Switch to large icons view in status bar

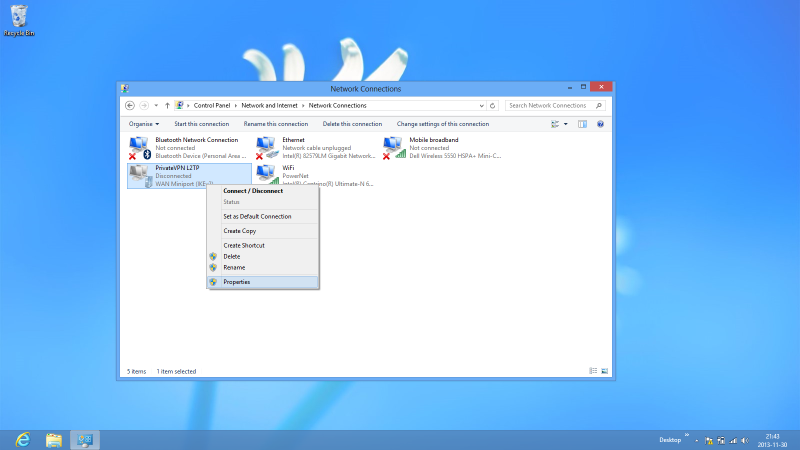pos(605,371)
